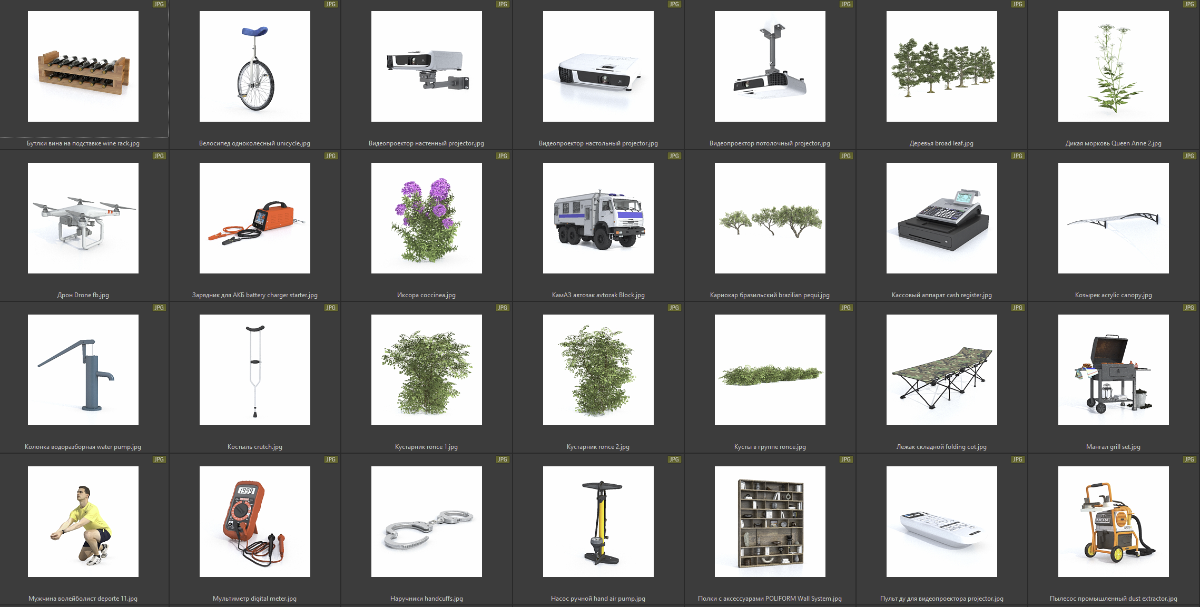This screenshot has height=607, width=1200.
Task: Open the wall-mounted projector thumbnail
Action: click(x=427, y=66)
